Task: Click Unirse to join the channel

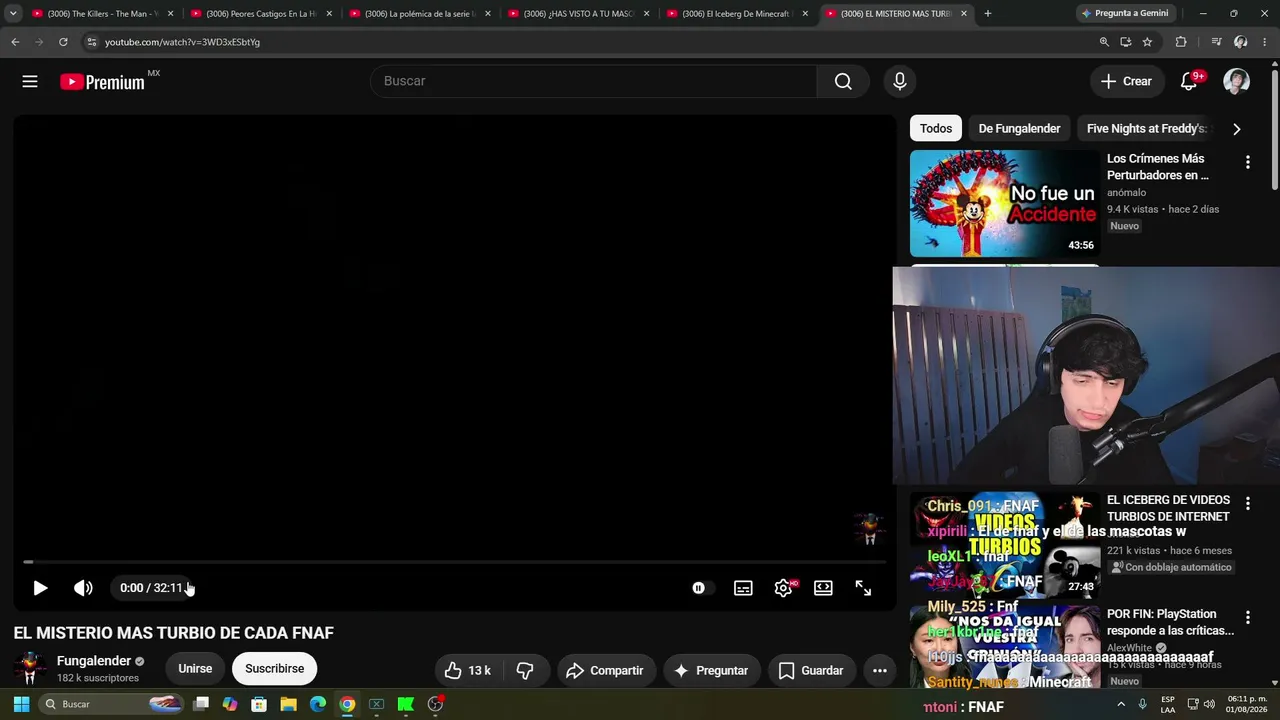Action: [195, 669]
